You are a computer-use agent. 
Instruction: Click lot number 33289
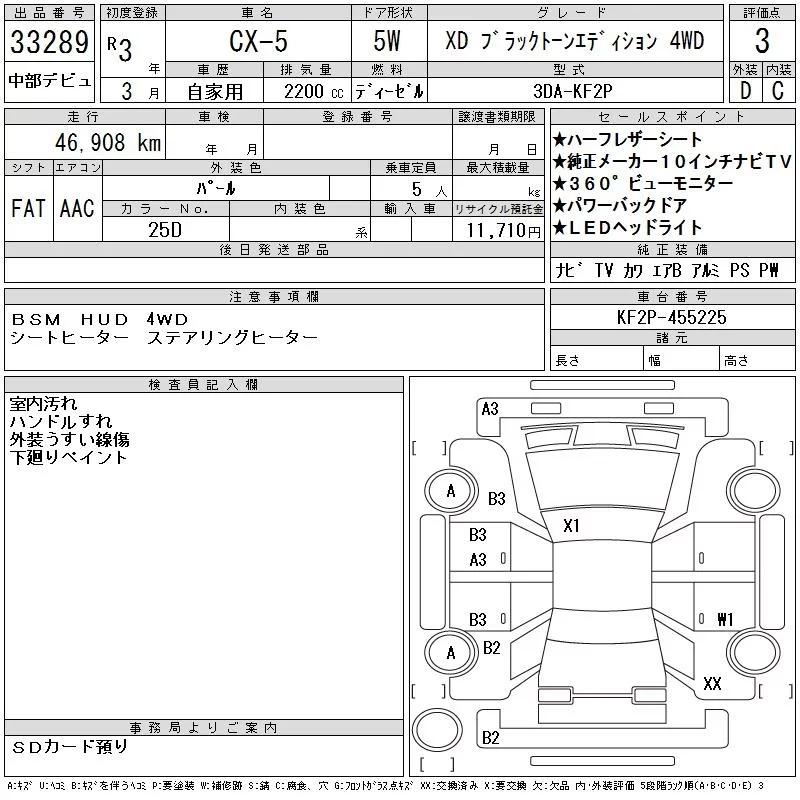(49, 44)
